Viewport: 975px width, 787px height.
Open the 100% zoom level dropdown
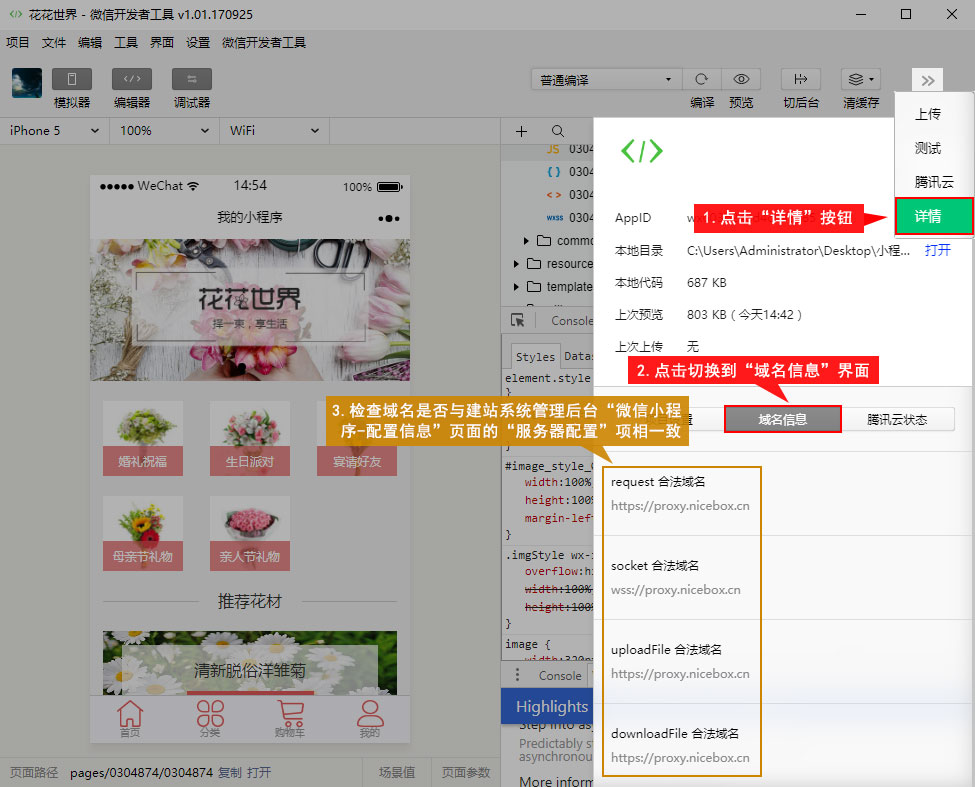(x=164, y=131)
